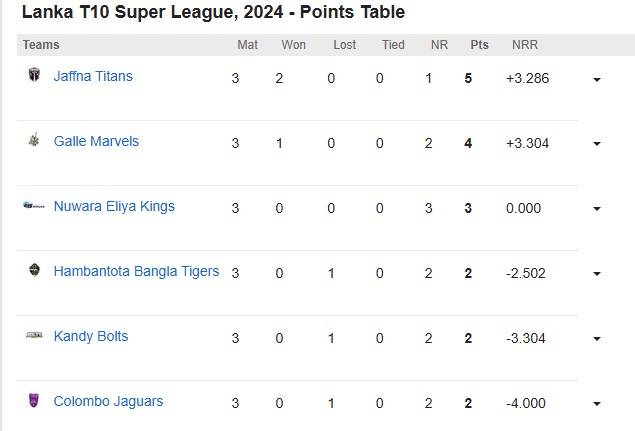Open the Jaffna Titans team link
This screenshot has height=431, width=635.
[x=93, y=76]
